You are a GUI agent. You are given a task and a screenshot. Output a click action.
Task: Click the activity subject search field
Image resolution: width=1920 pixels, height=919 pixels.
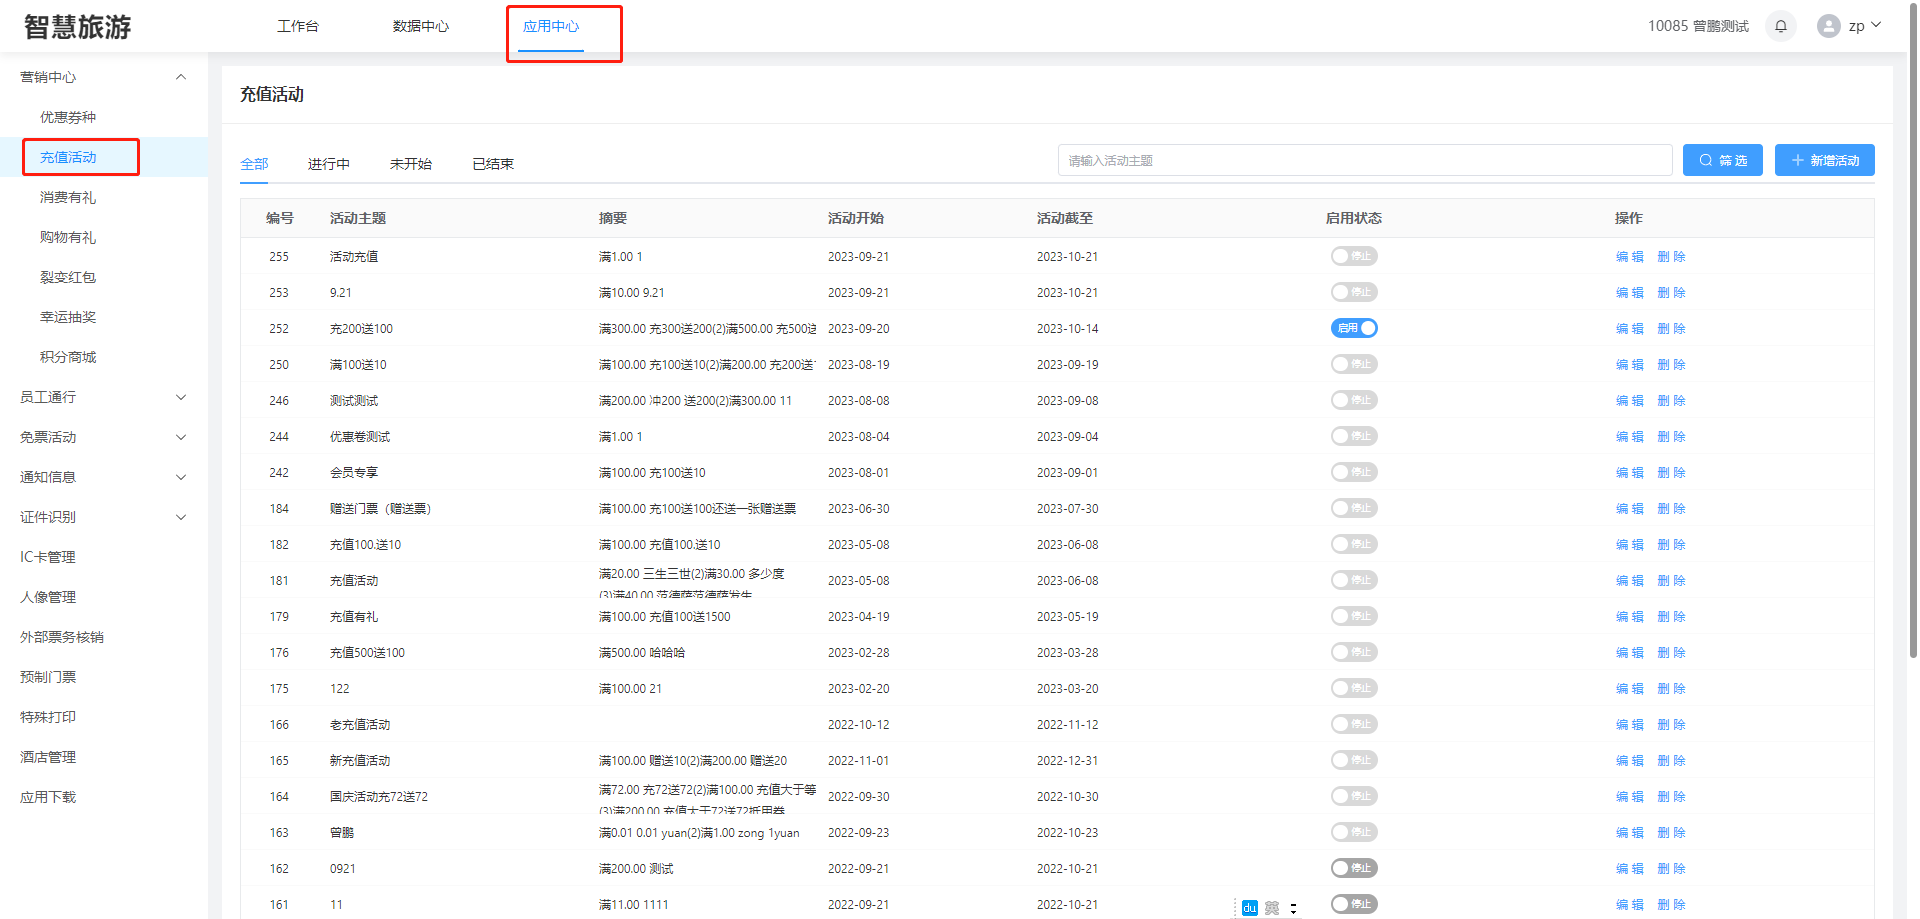click(x=1364, y=160)
